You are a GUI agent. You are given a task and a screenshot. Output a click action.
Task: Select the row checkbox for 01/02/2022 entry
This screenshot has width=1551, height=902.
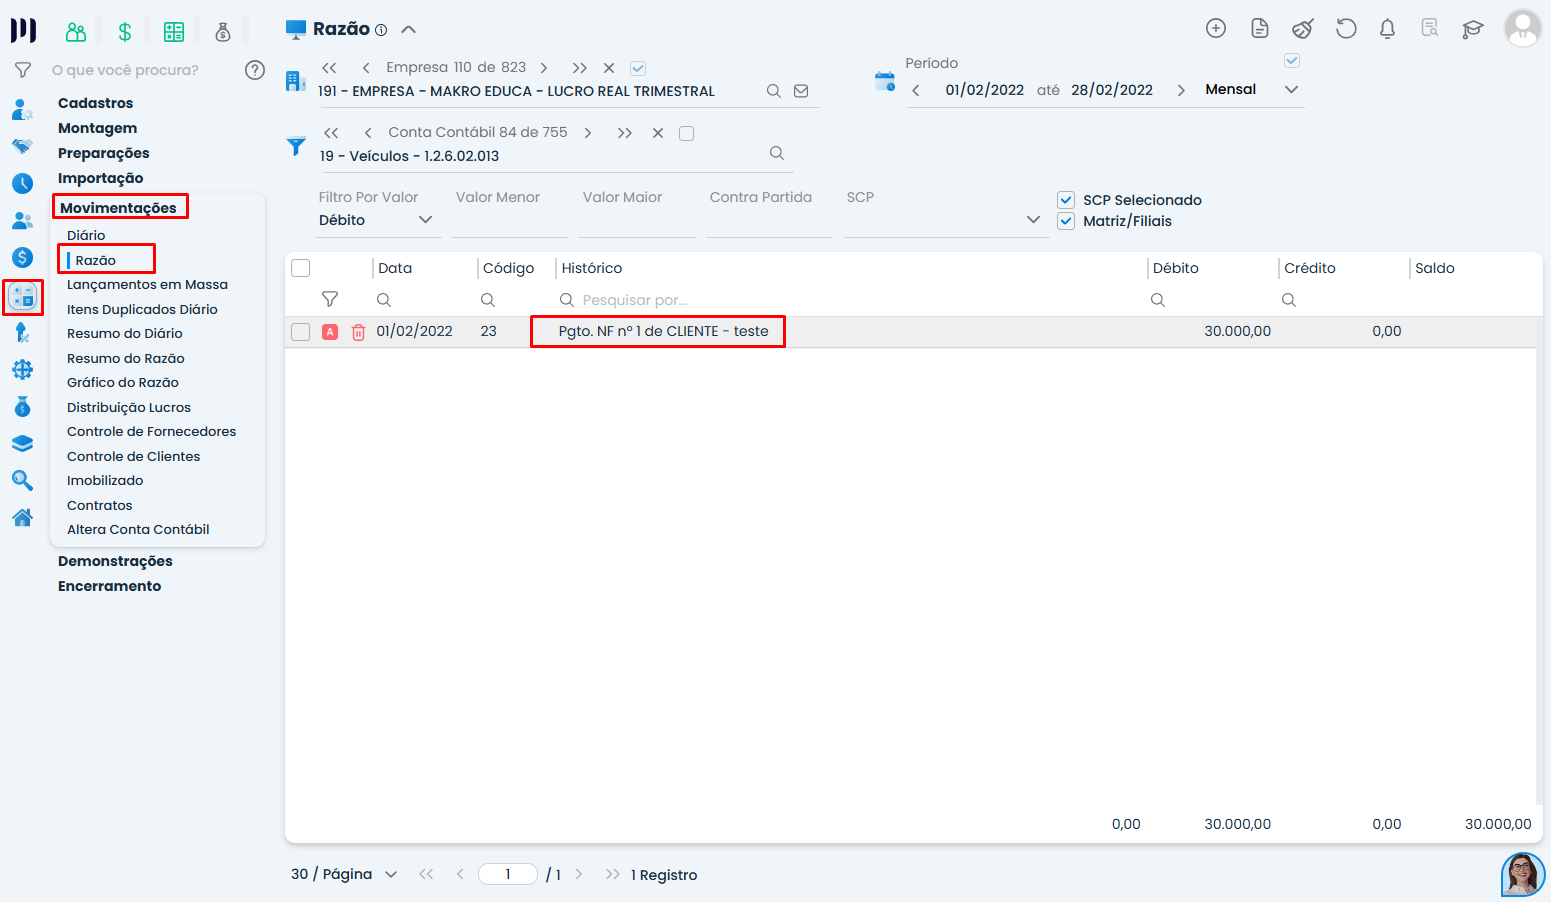click(300, 332)
